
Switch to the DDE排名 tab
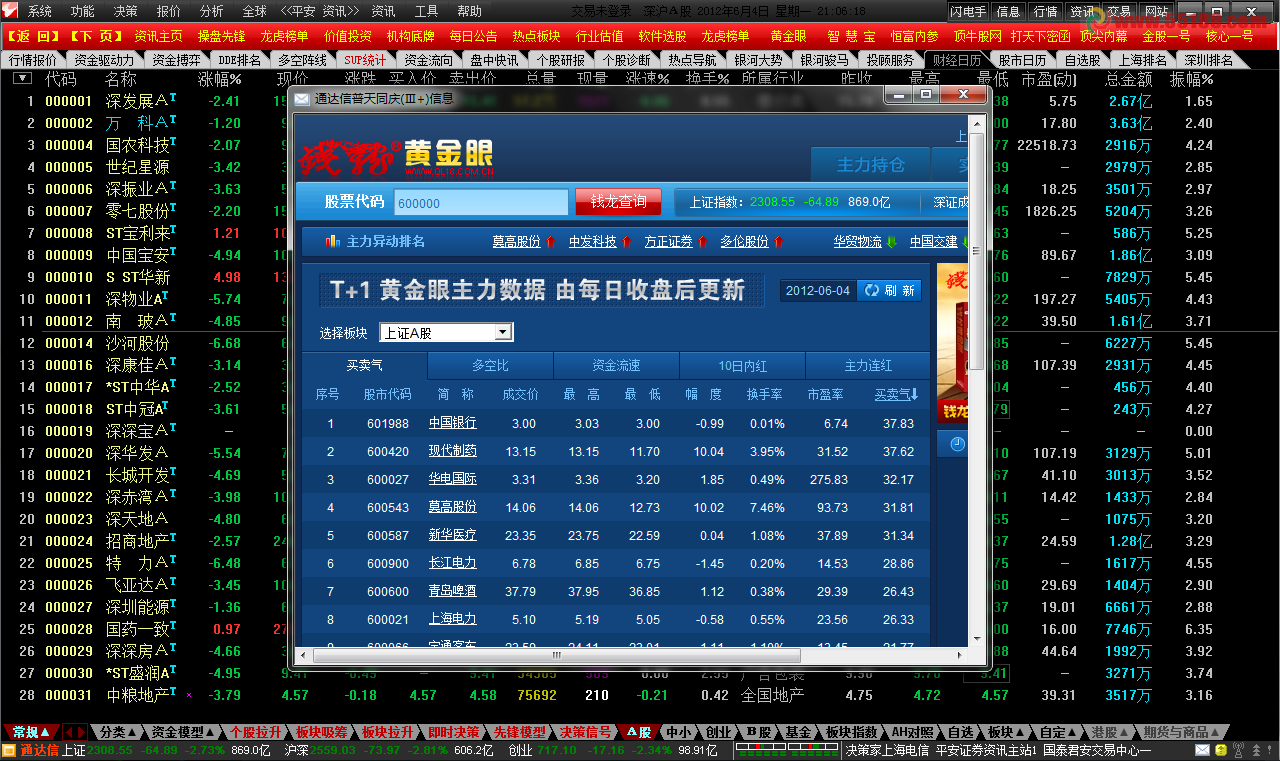tap(239, 60)
